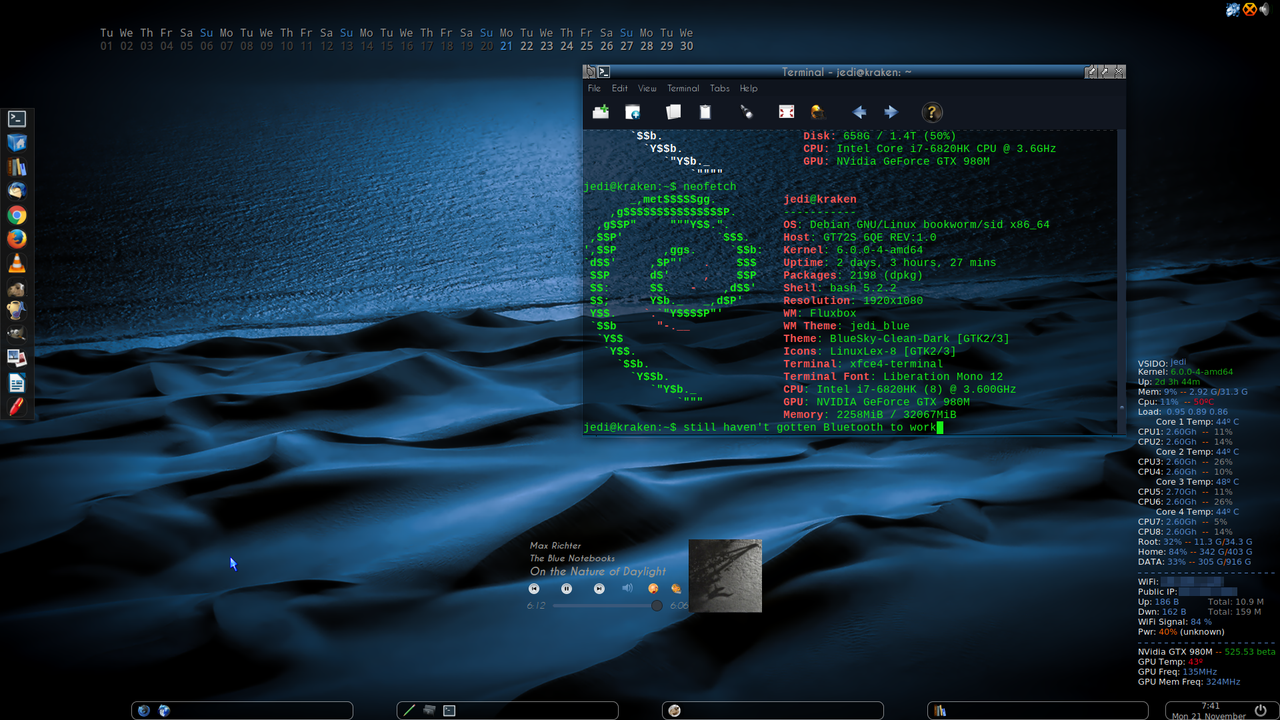Click the WiFi Signal 84 % reading
The image size is (1280, 720).
coord(1175,622)
